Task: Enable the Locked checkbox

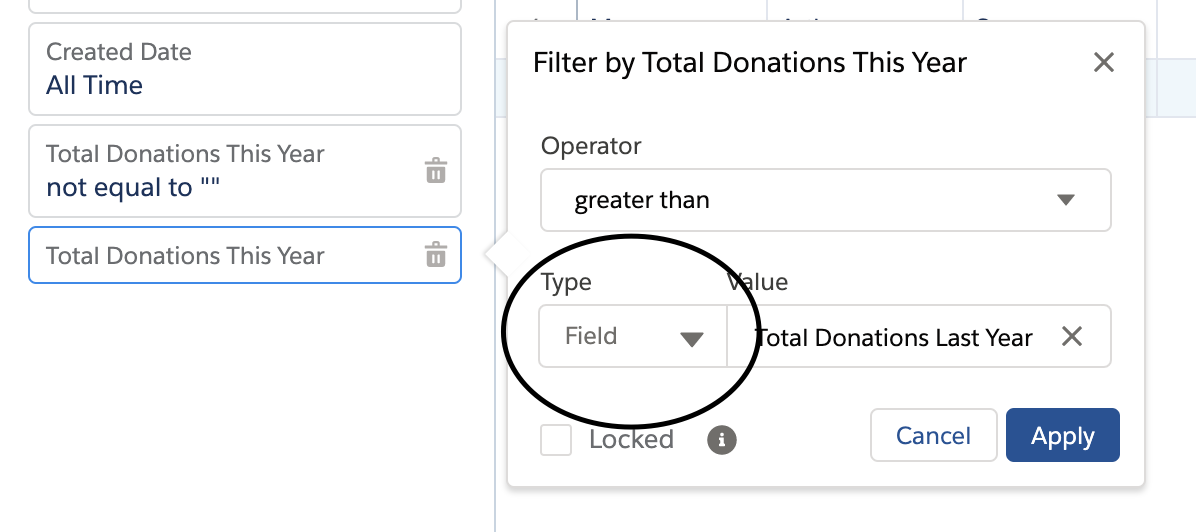Action: point(556,440)
